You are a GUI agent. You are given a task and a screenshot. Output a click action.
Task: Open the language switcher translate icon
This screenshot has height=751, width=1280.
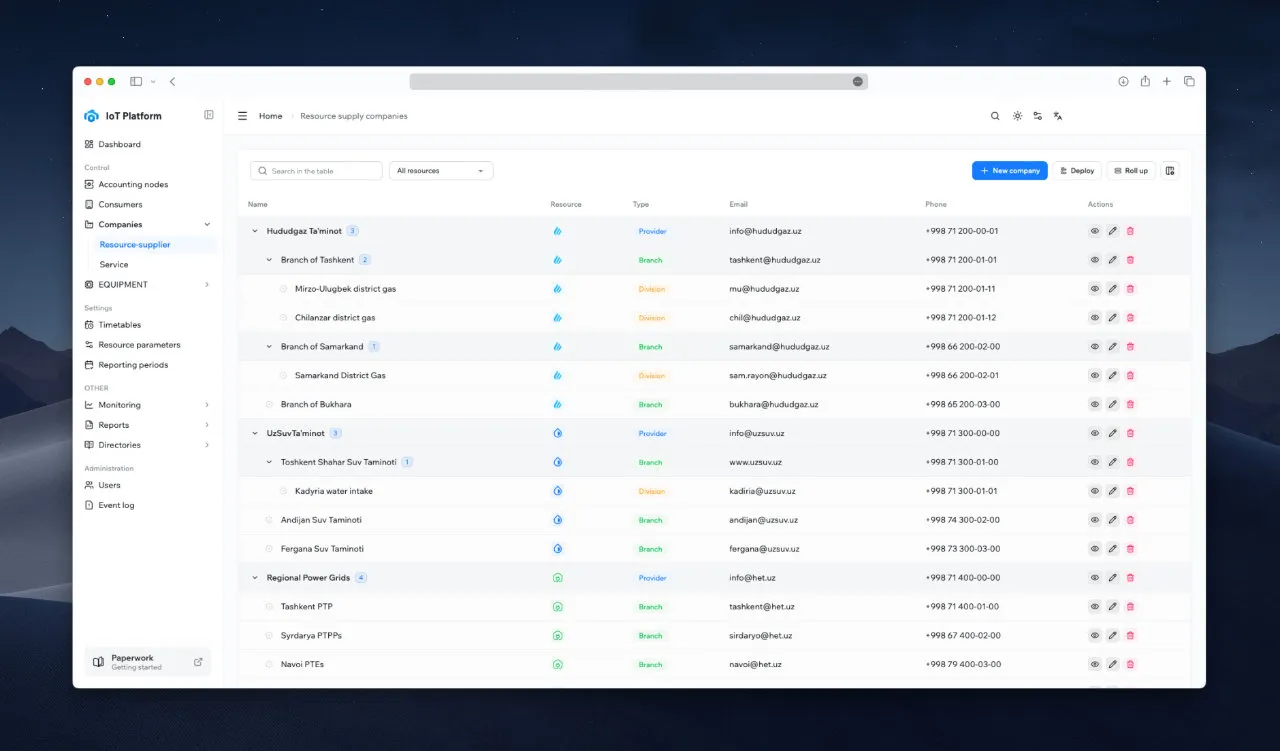coord(1058,116)
